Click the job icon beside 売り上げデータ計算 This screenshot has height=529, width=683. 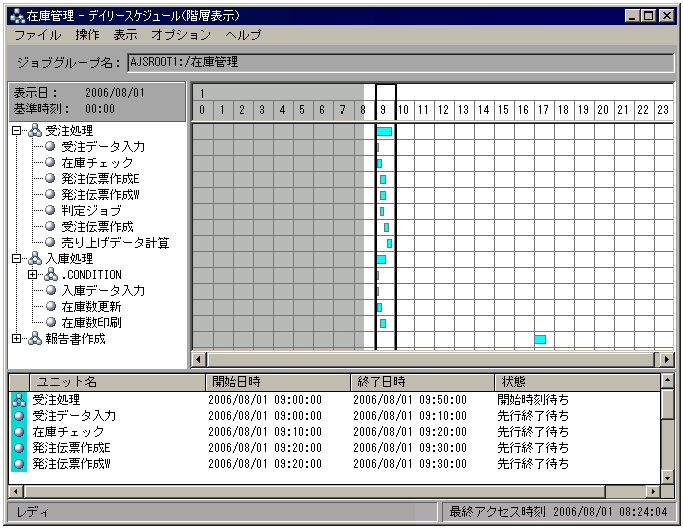51,242
